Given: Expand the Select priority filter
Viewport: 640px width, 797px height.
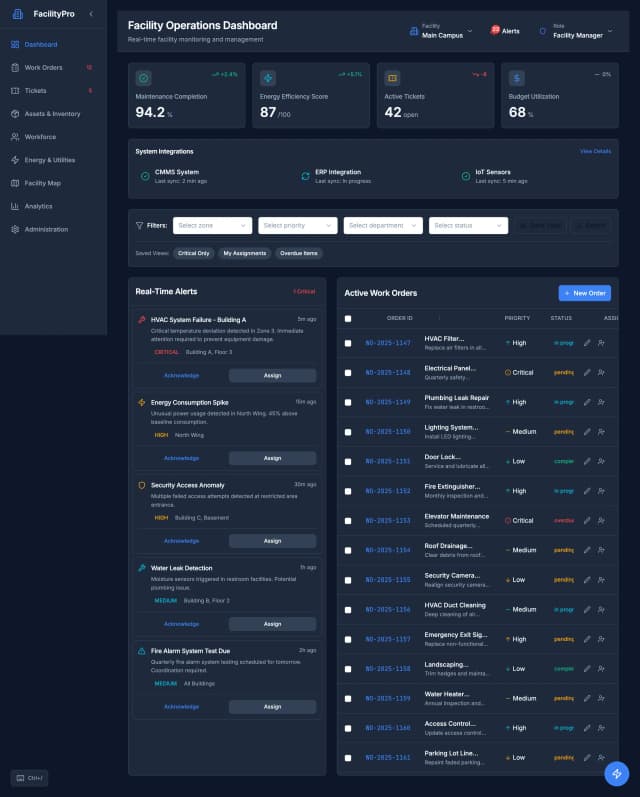Looking at the screenshot, I should (297, 226).
